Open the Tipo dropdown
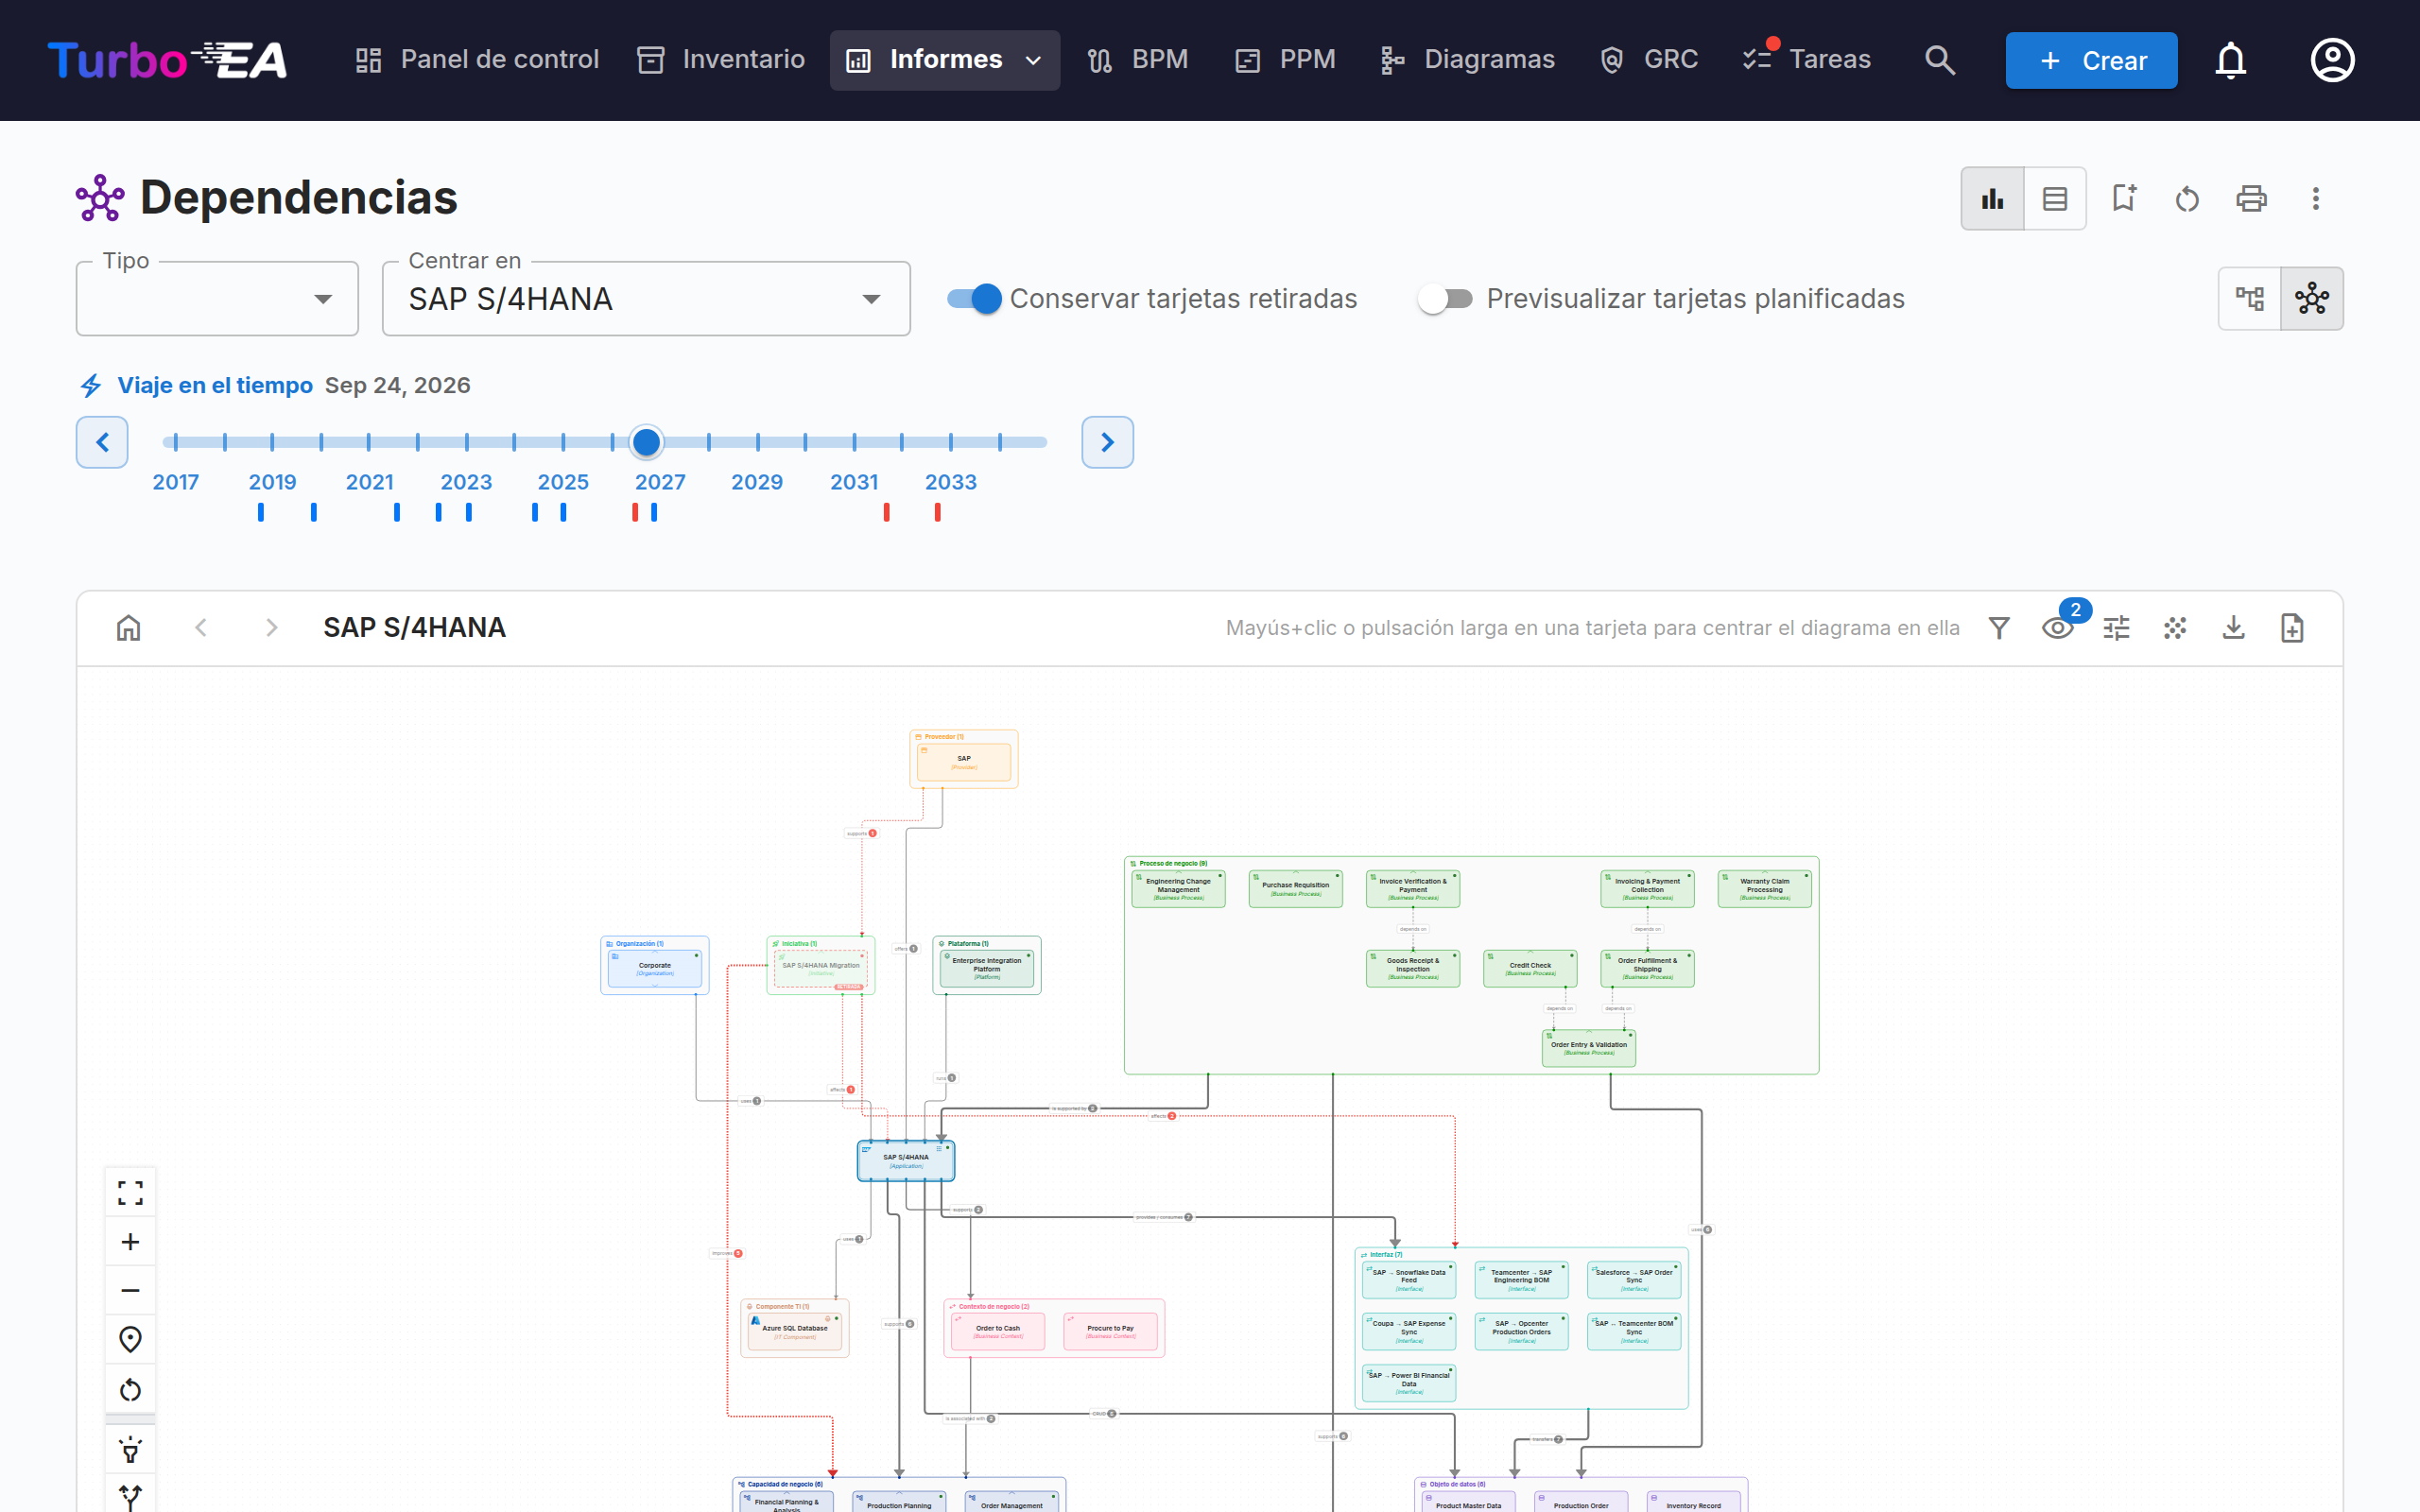 pos(217,298)
